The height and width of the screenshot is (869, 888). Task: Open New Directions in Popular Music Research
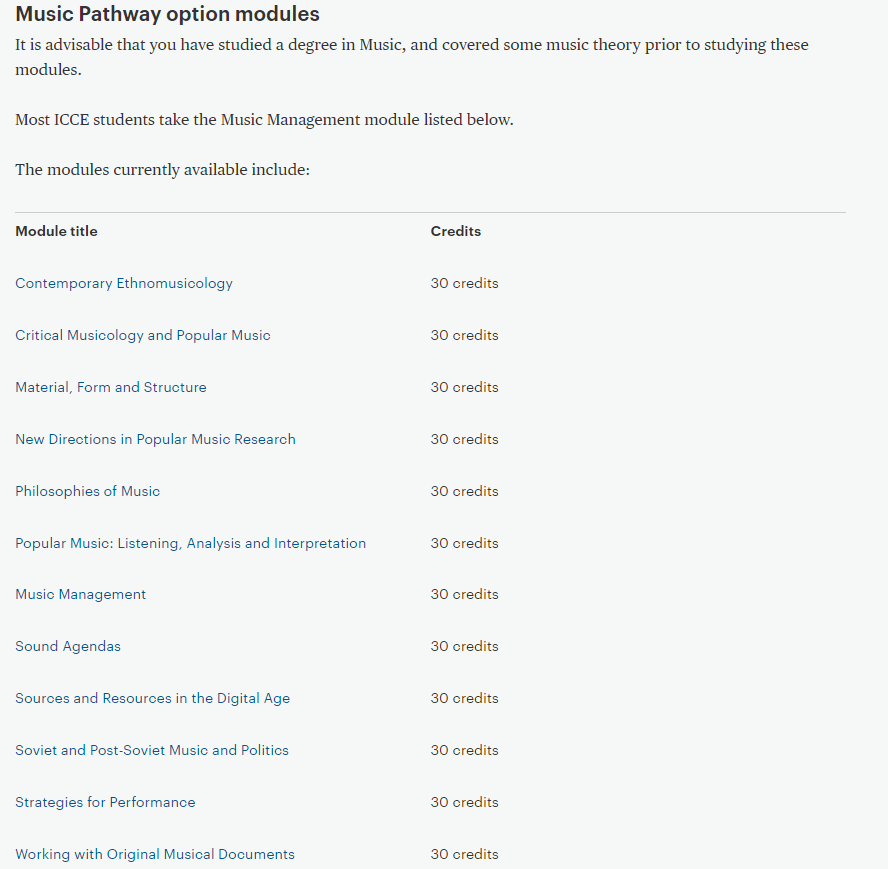click(x=155, y=440)
